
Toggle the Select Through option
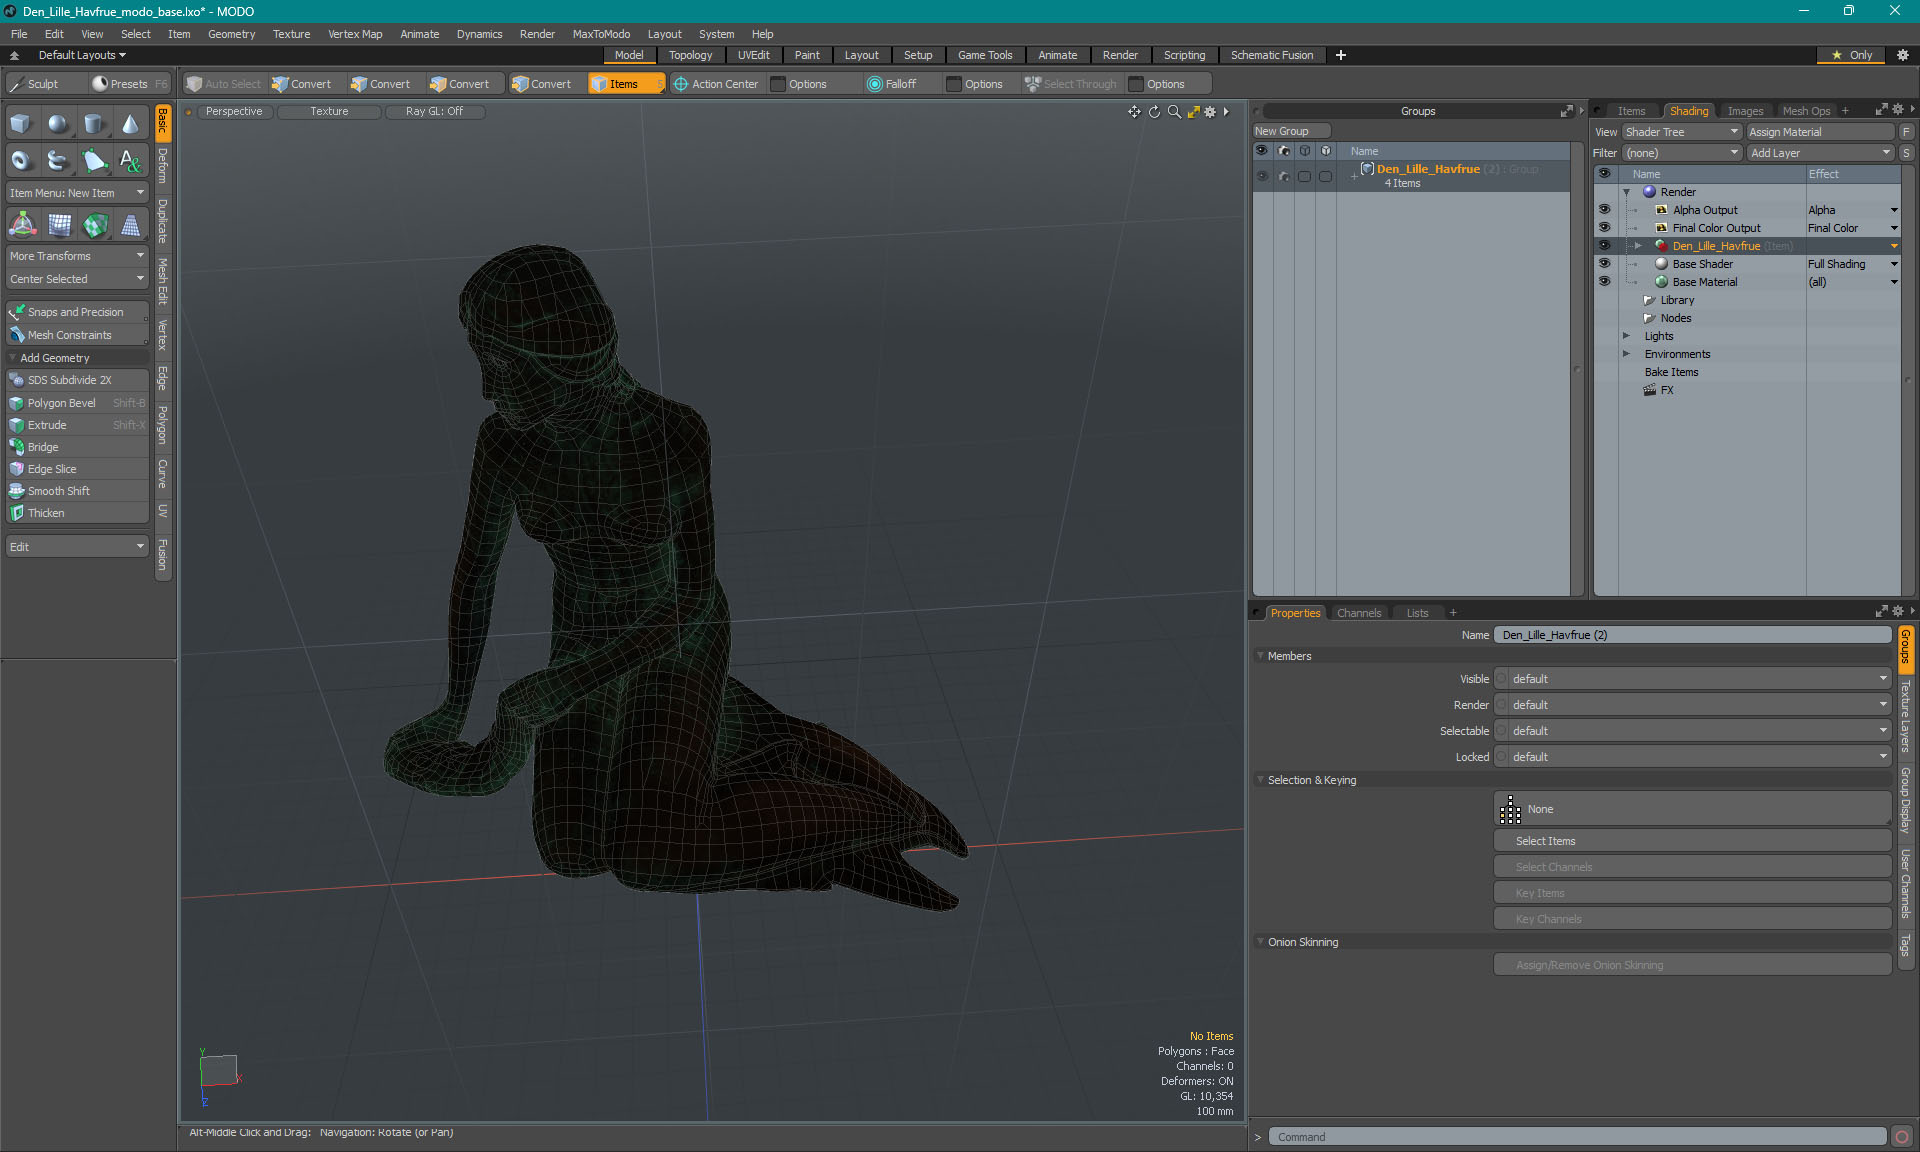click(x=1071, y=84)
